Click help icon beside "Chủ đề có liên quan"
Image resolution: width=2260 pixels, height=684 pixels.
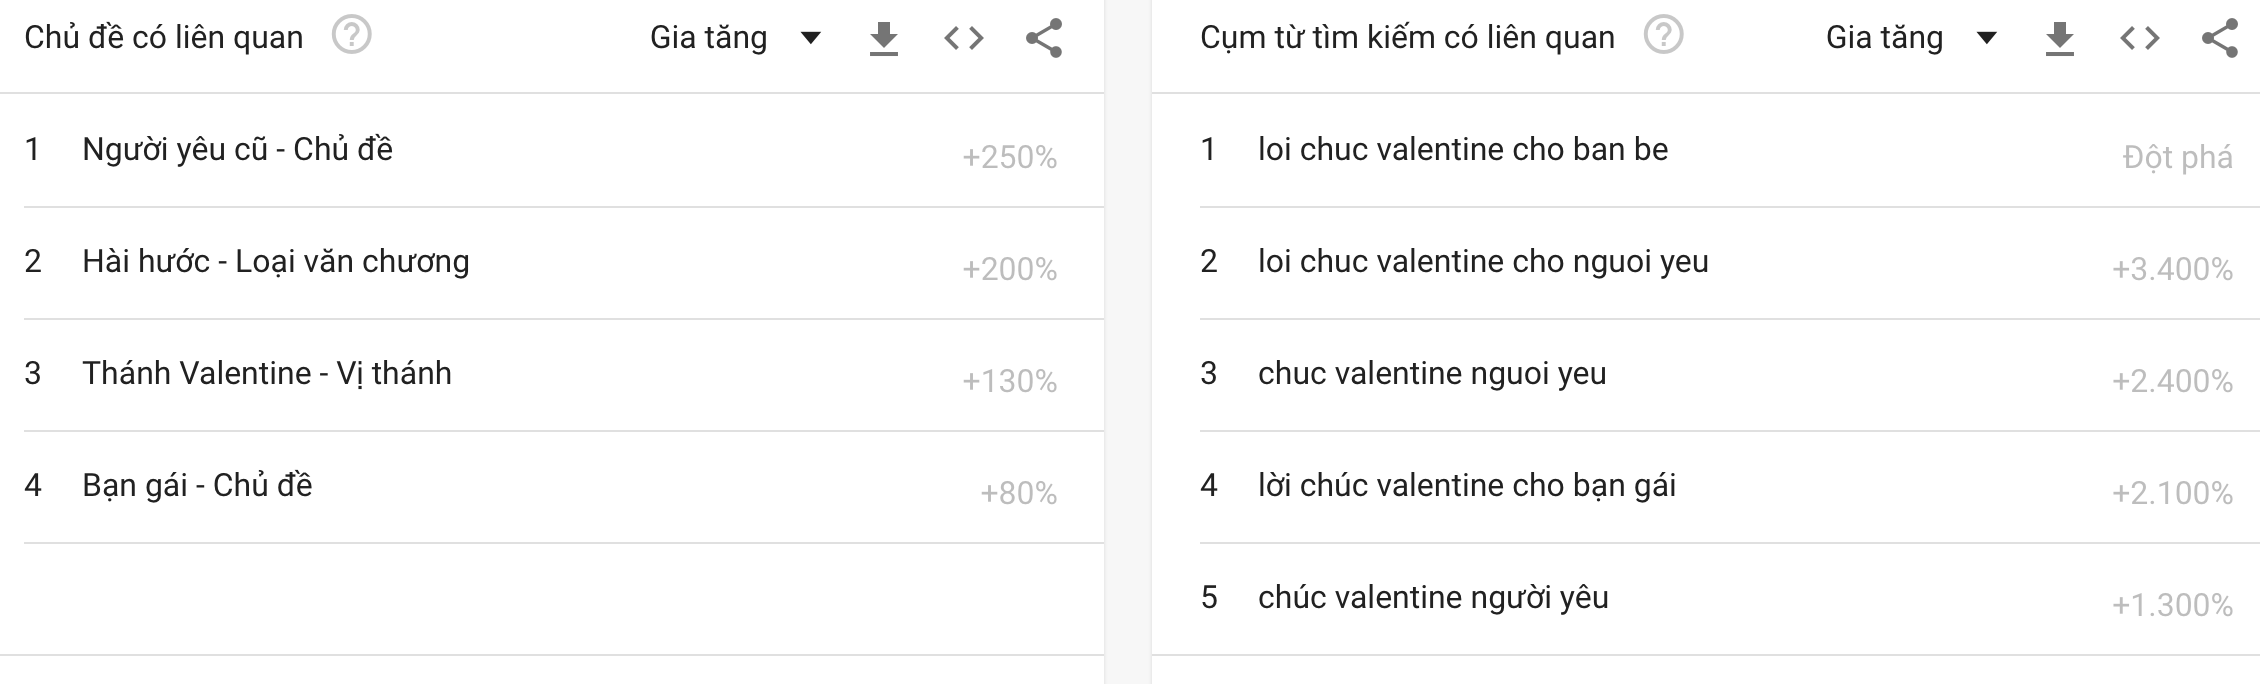click(351, 37)
